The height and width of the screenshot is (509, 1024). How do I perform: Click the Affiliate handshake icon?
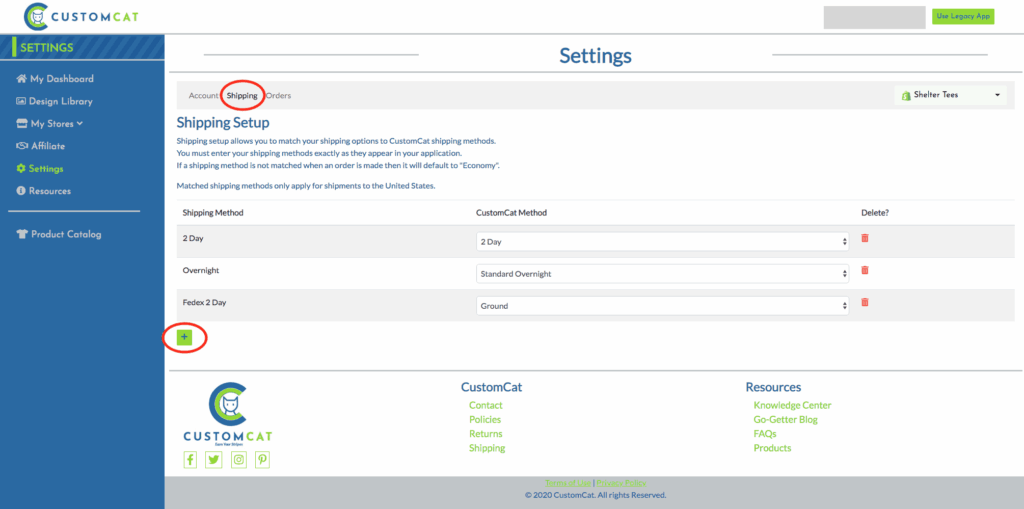pos(22,146)
